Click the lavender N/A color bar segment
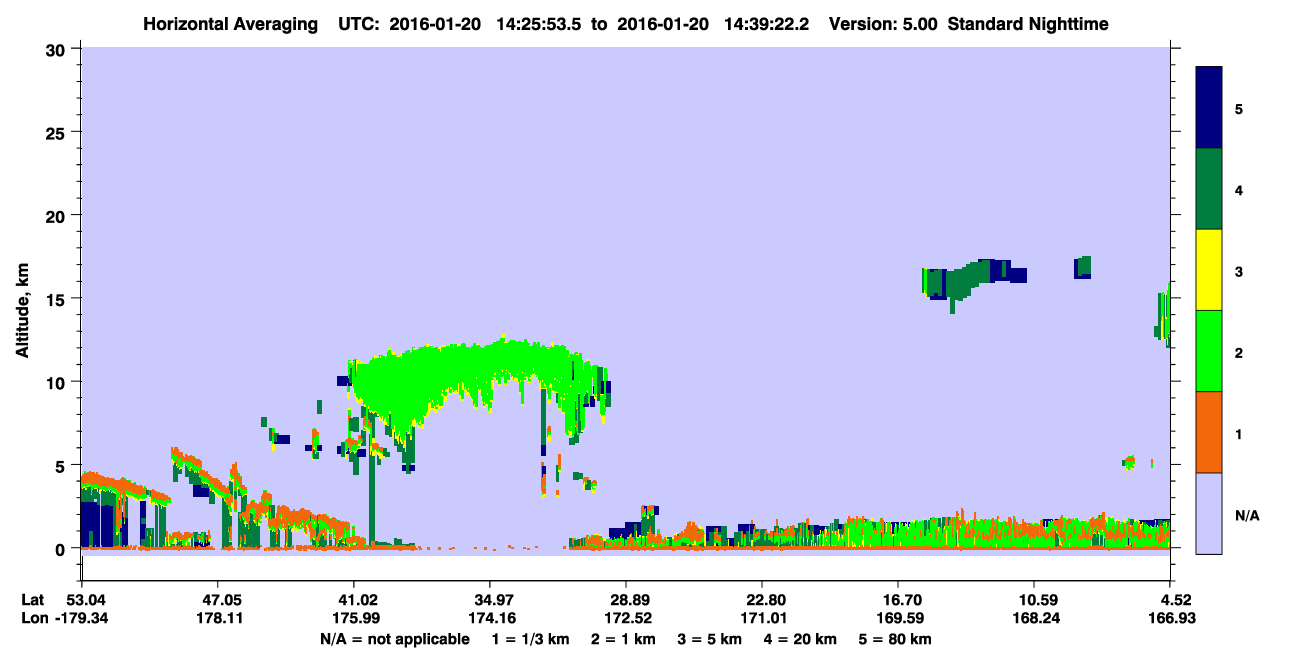Image resolution: width=1300 pixels, height=667 pixels. pos(1209,513)
